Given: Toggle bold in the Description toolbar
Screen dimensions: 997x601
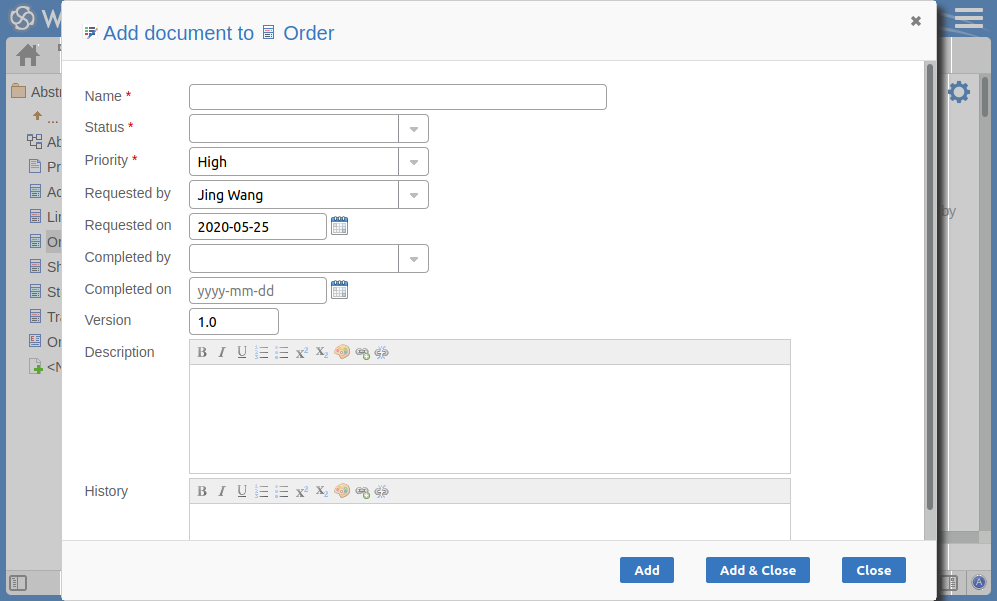Looking at the screenshot, I should click(x=202, y=352).
